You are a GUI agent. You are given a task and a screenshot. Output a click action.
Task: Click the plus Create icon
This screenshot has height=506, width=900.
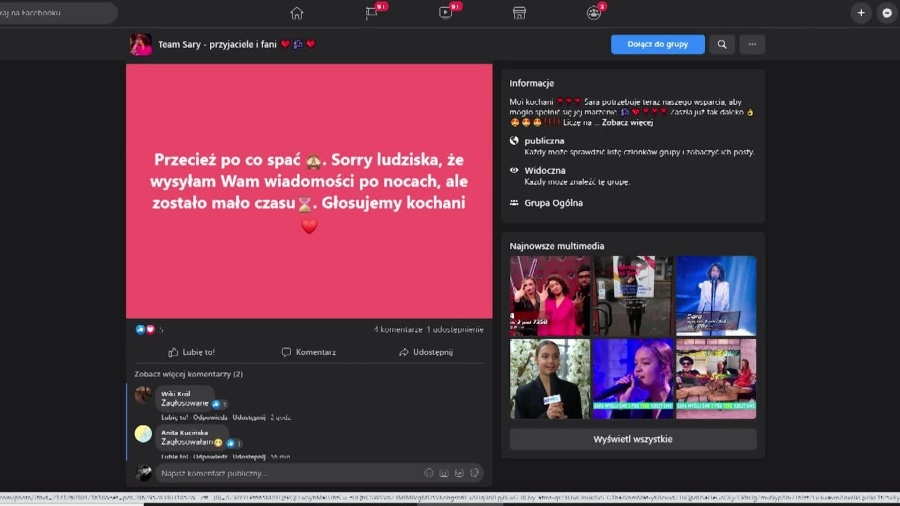pos(861,13)
